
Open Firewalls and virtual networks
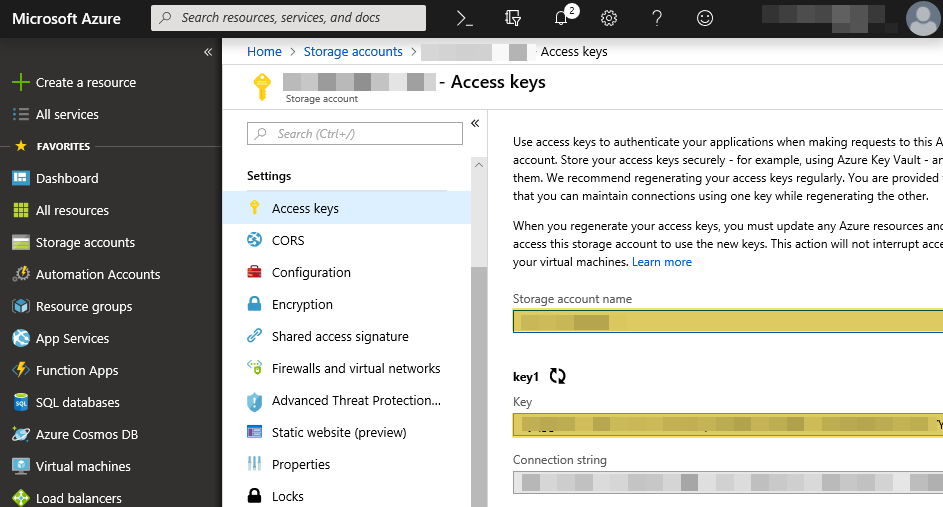[356, 369]
